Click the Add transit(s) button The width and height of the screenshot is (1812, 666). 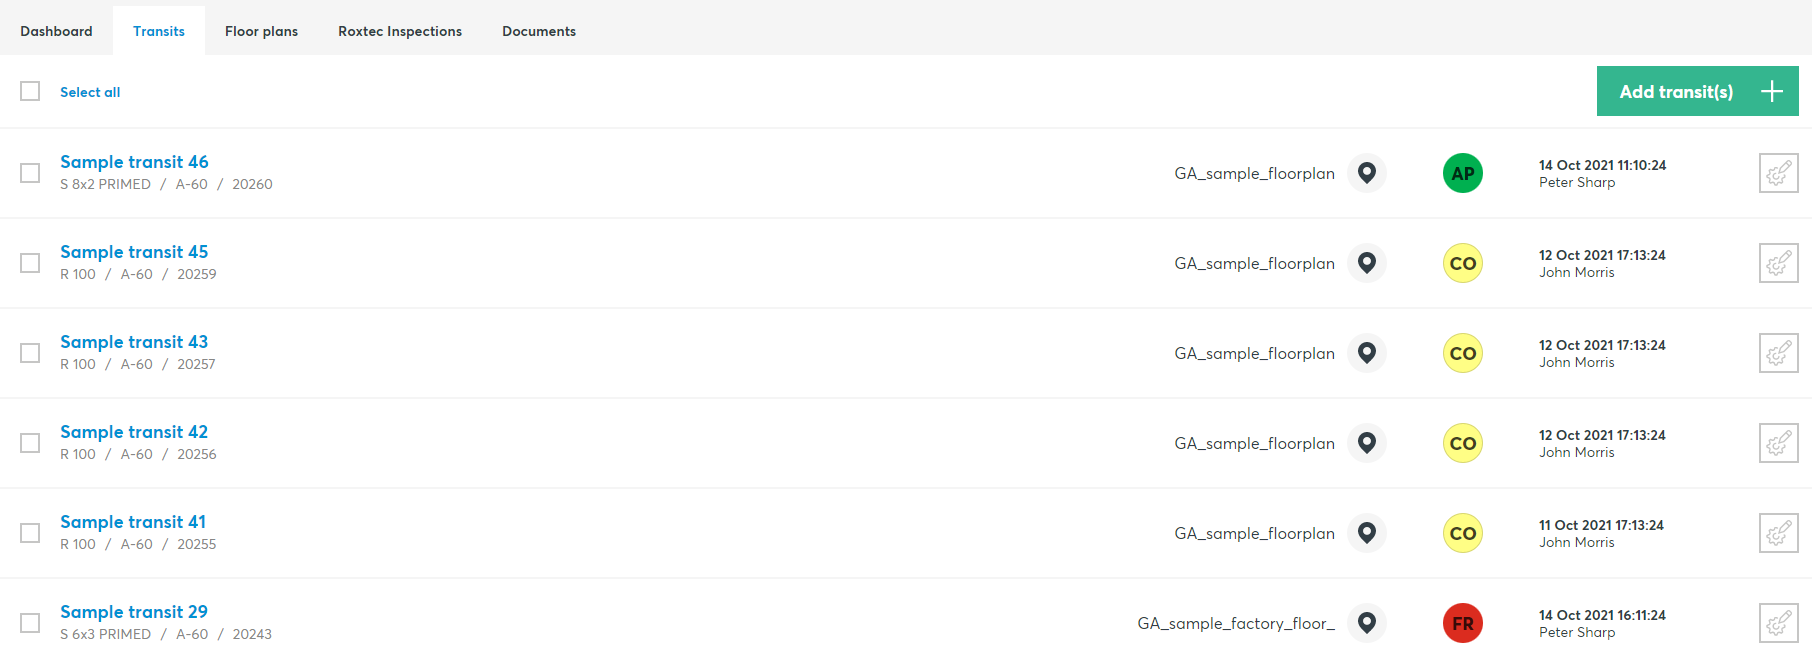[x=1676, y=91]
